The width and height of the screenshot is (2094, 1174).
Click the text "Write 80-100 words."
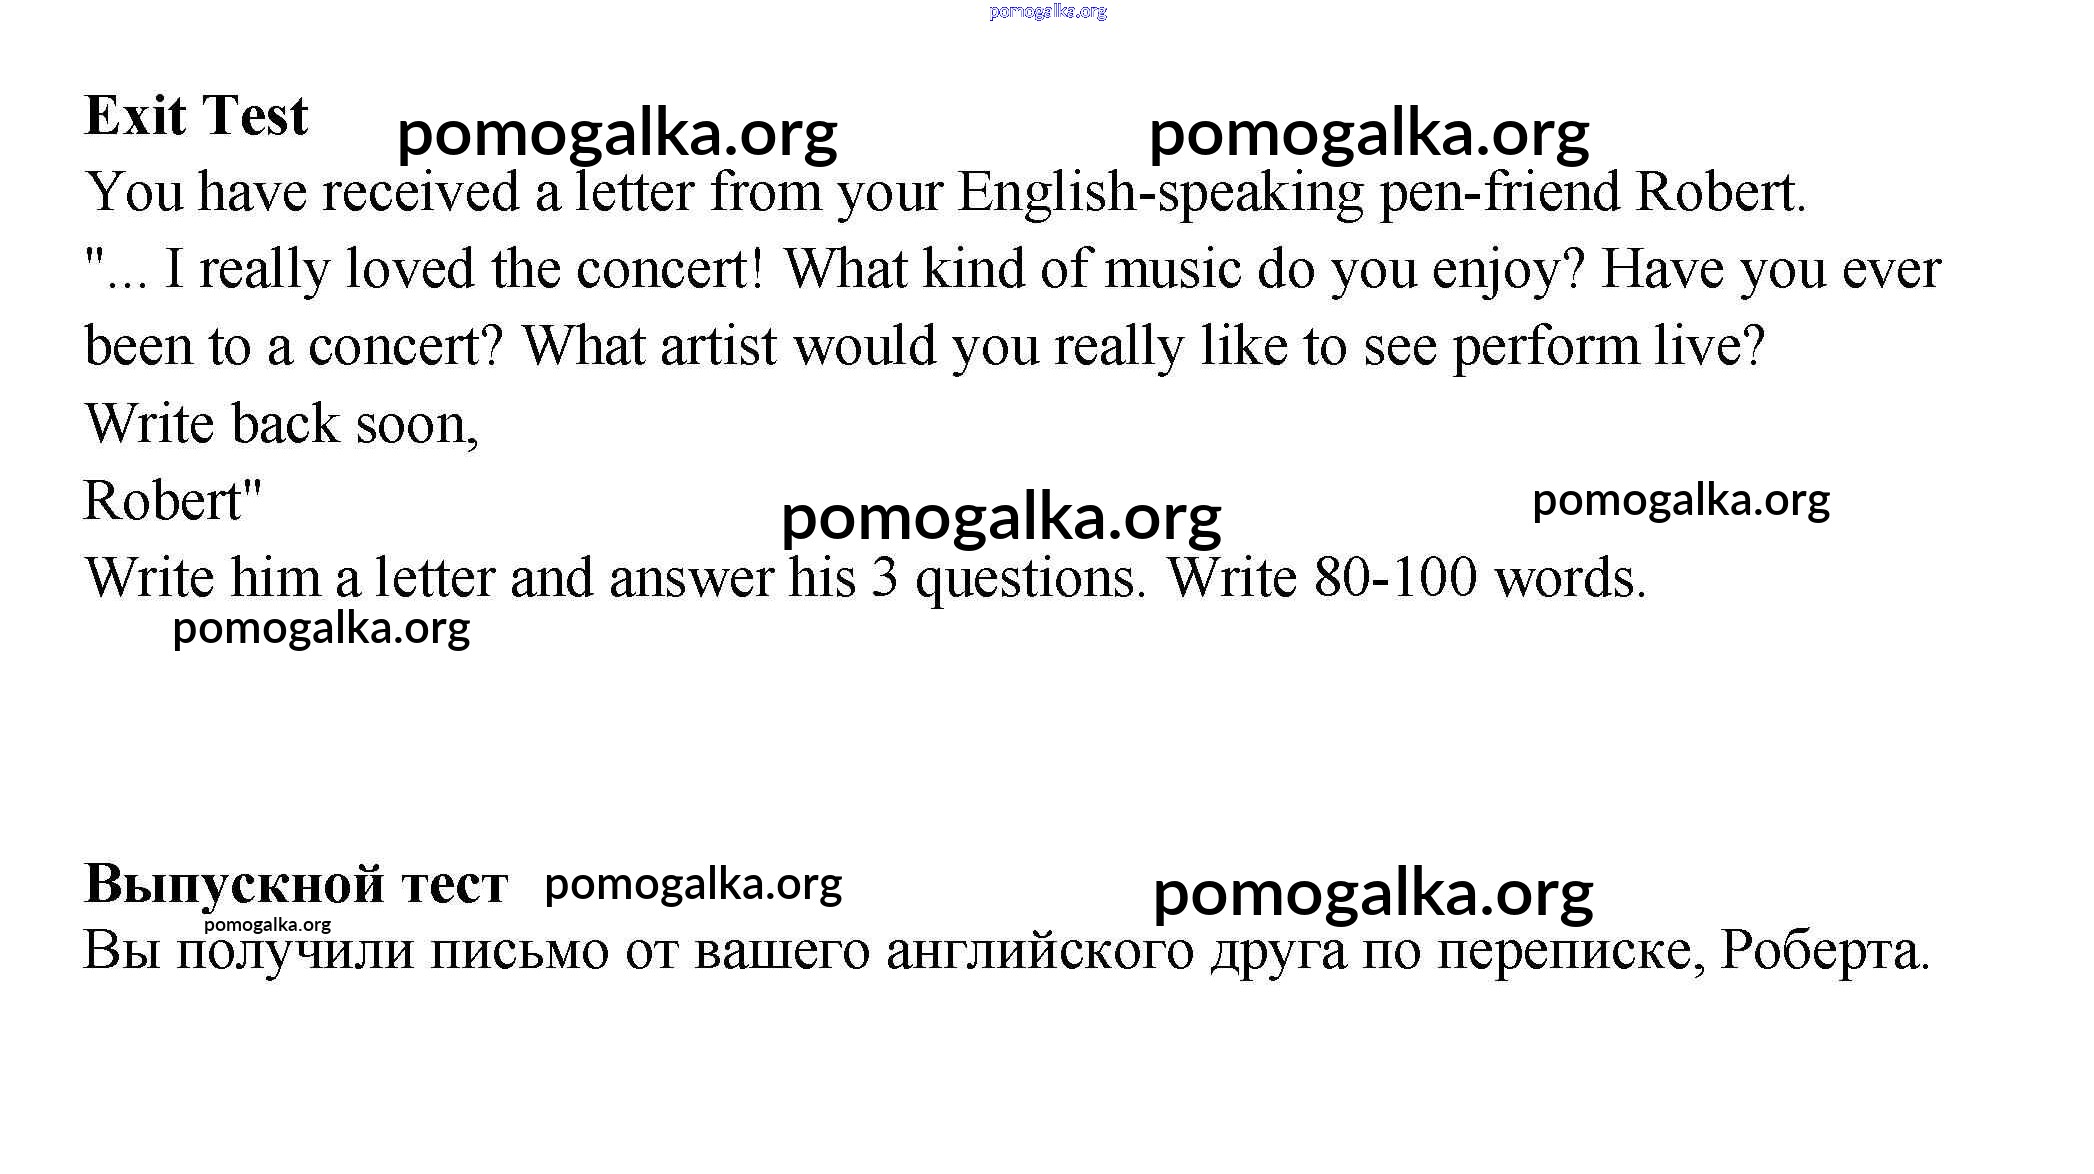click(x=1406, y=578)
